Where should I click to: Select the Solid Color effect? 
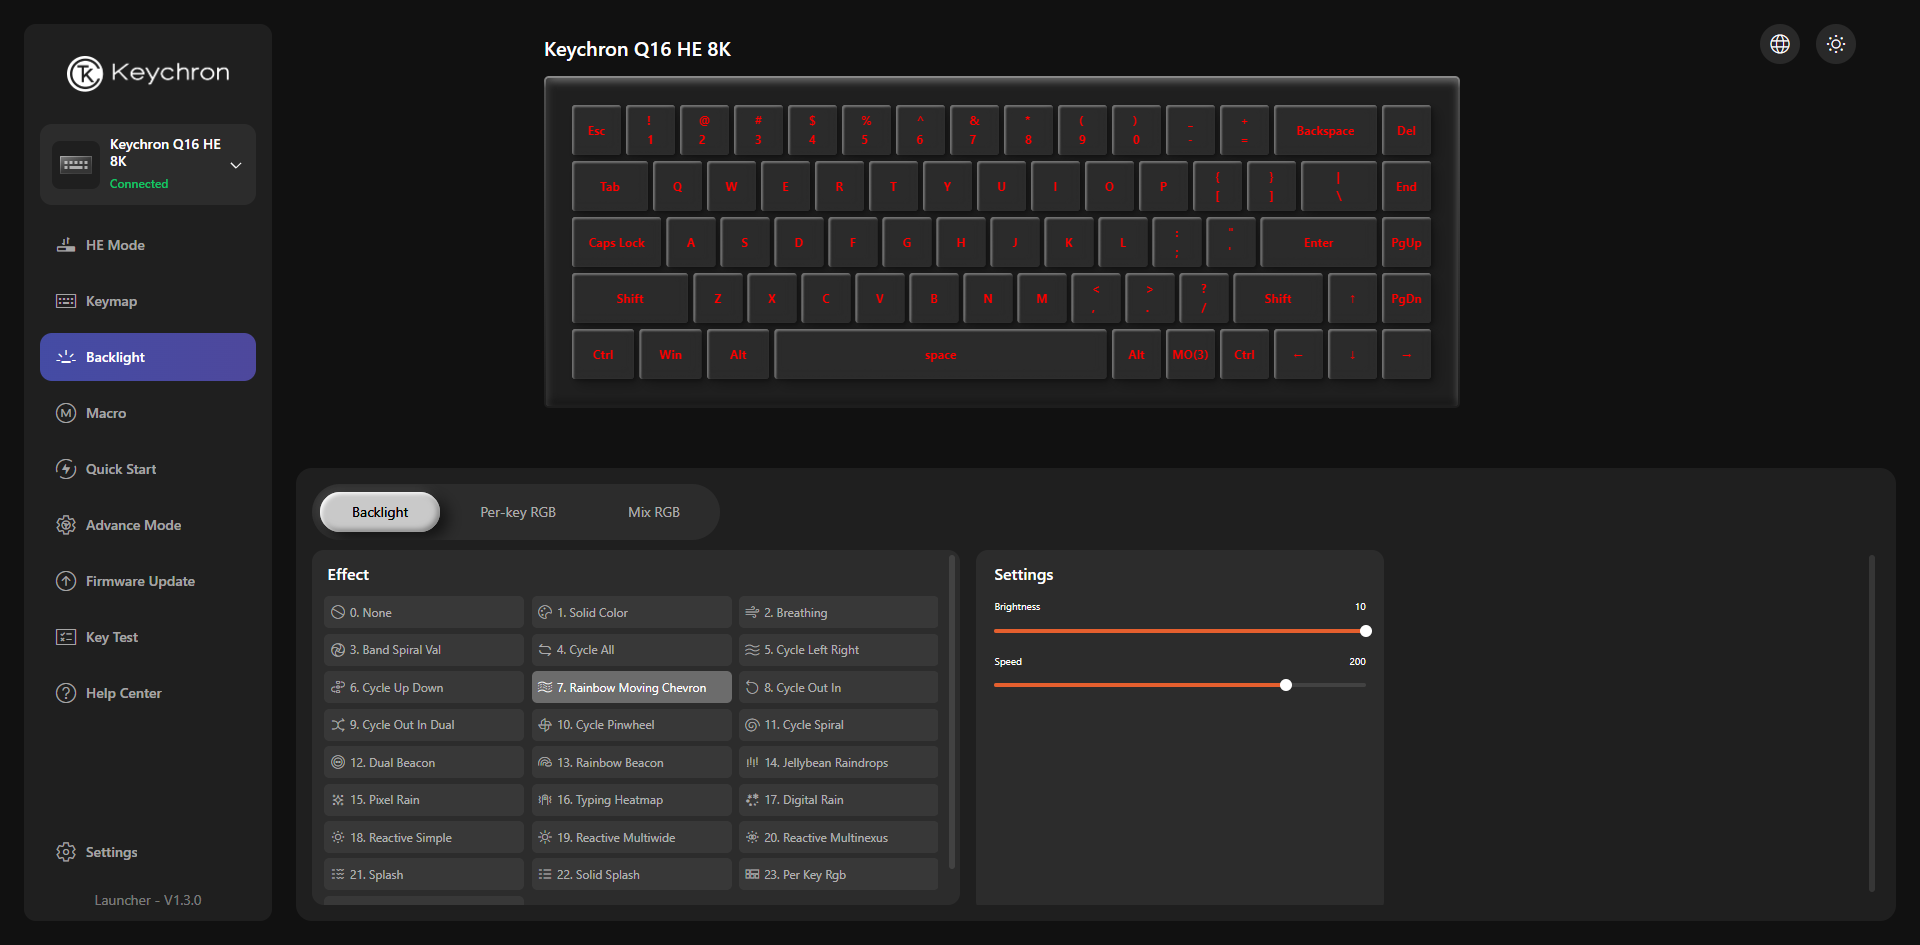pyautogui.click(x=631, y=612)
